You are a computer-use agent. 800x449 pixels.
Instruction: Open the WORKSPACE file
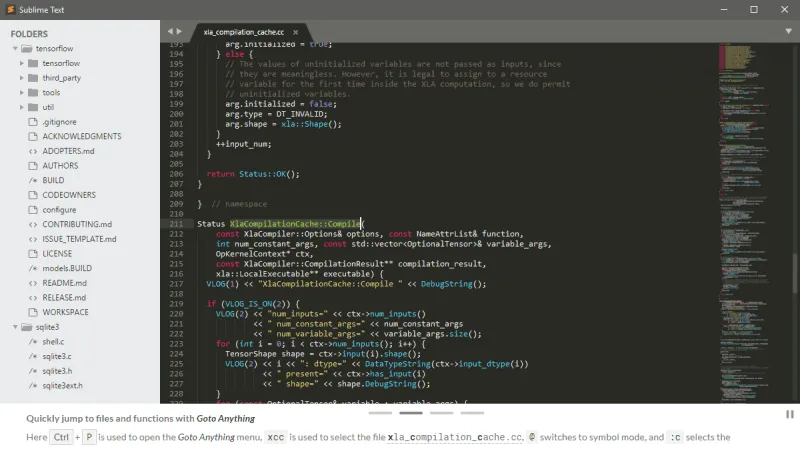pyautogui.click(x=65, y=312)
